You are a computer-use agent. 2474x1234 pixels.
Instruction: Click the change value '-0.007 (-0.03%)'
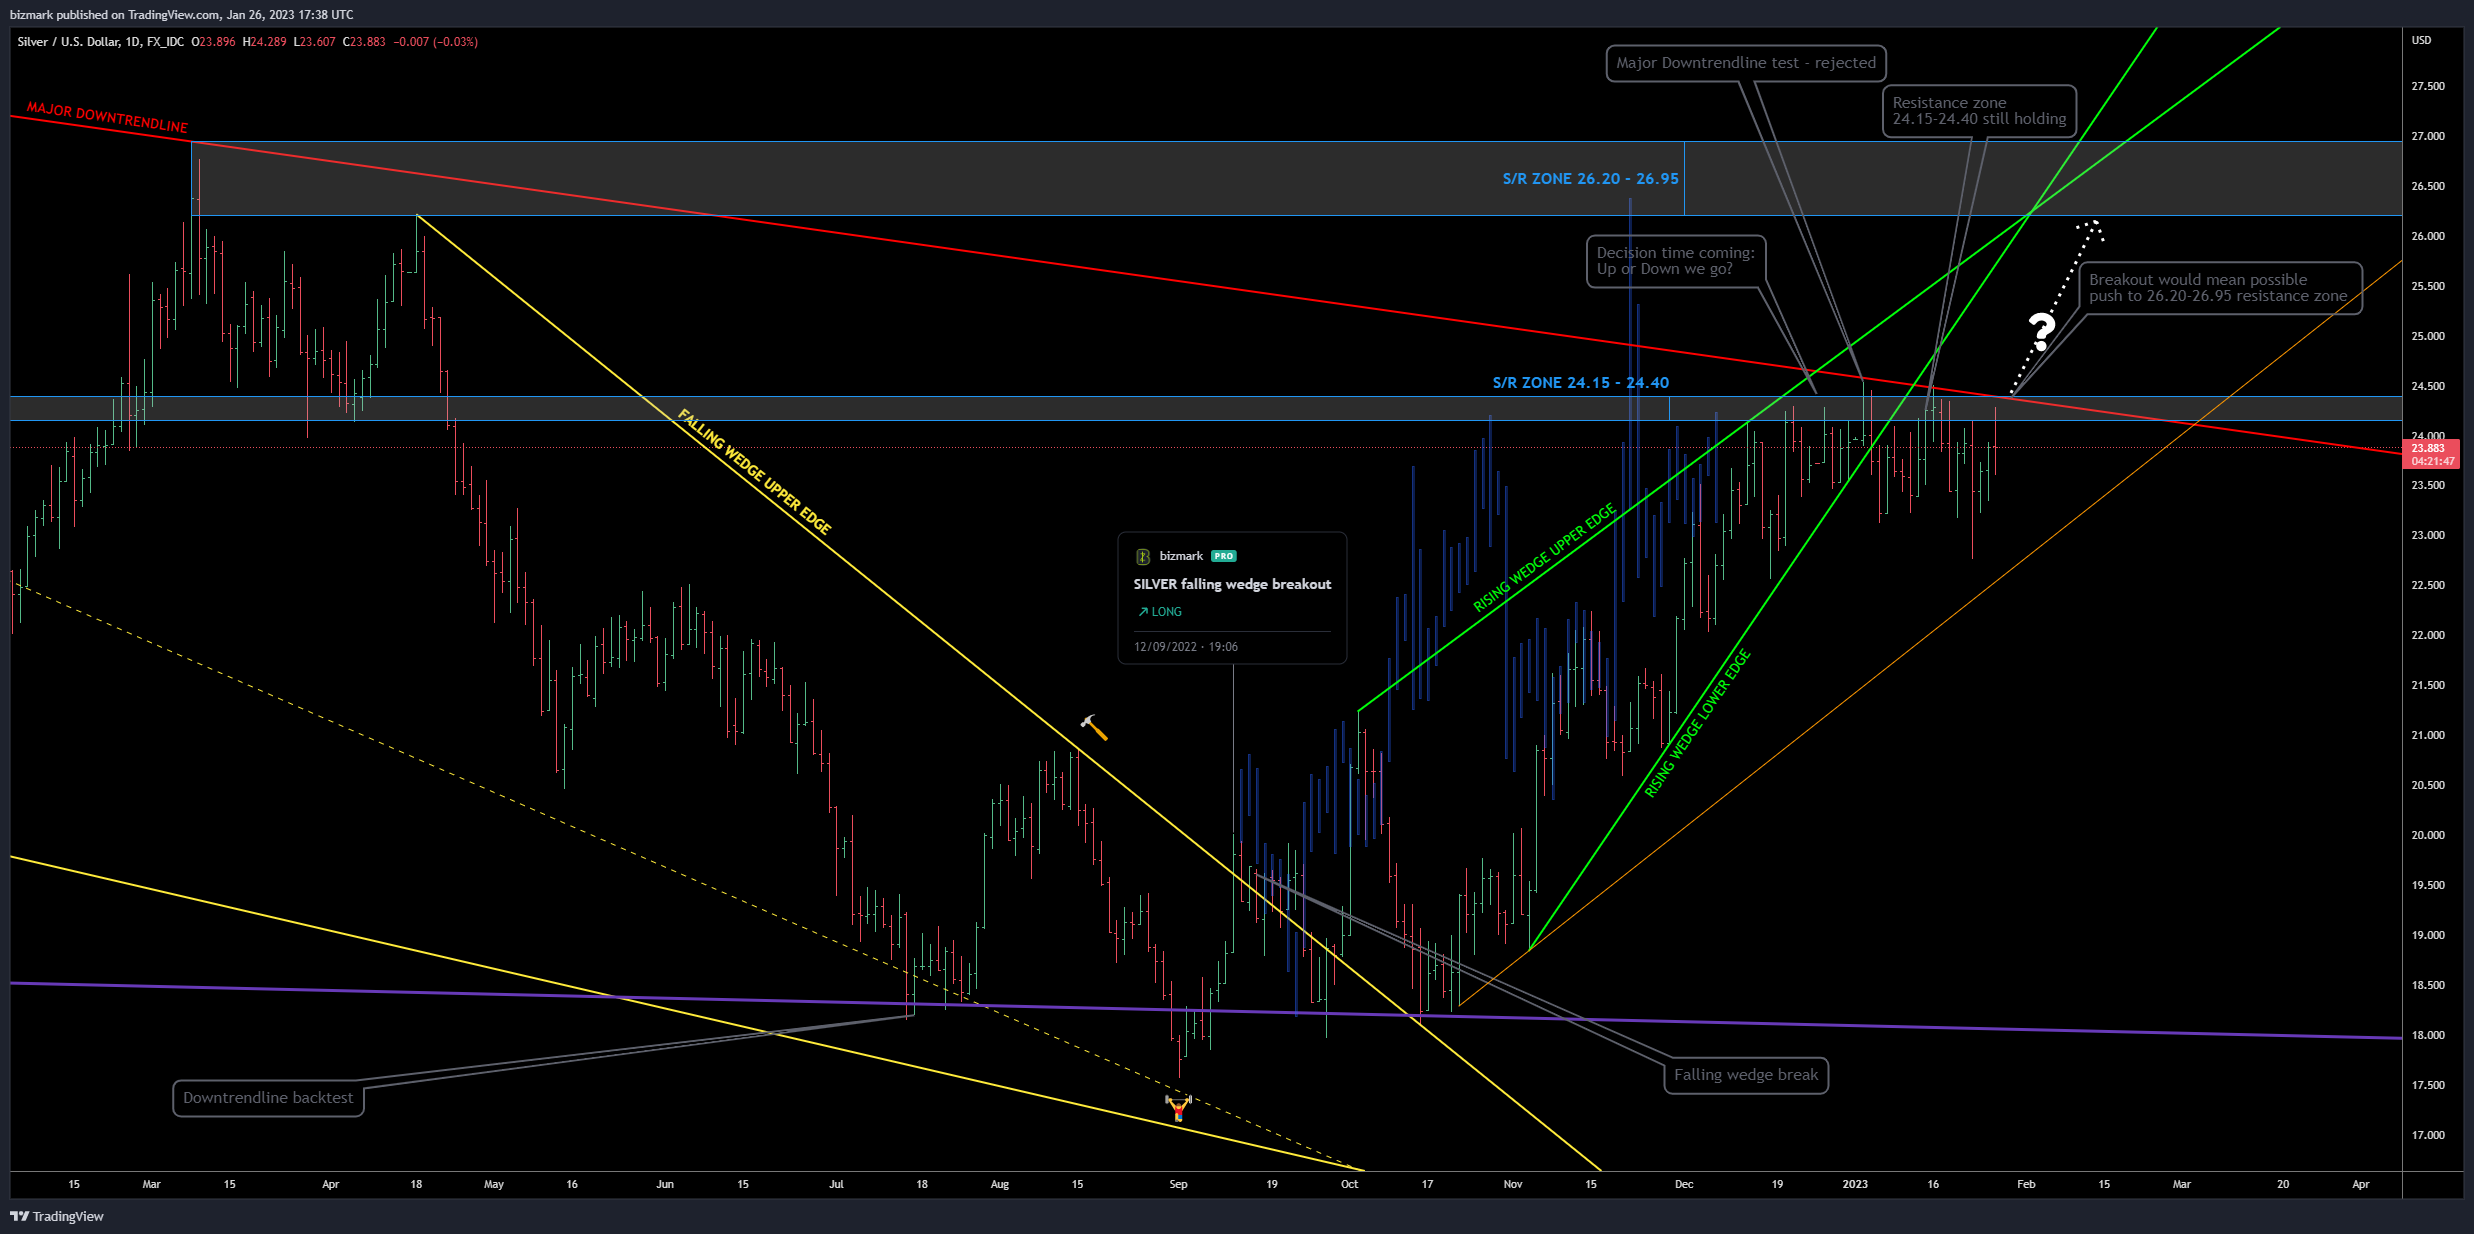[x=435, y=42]
